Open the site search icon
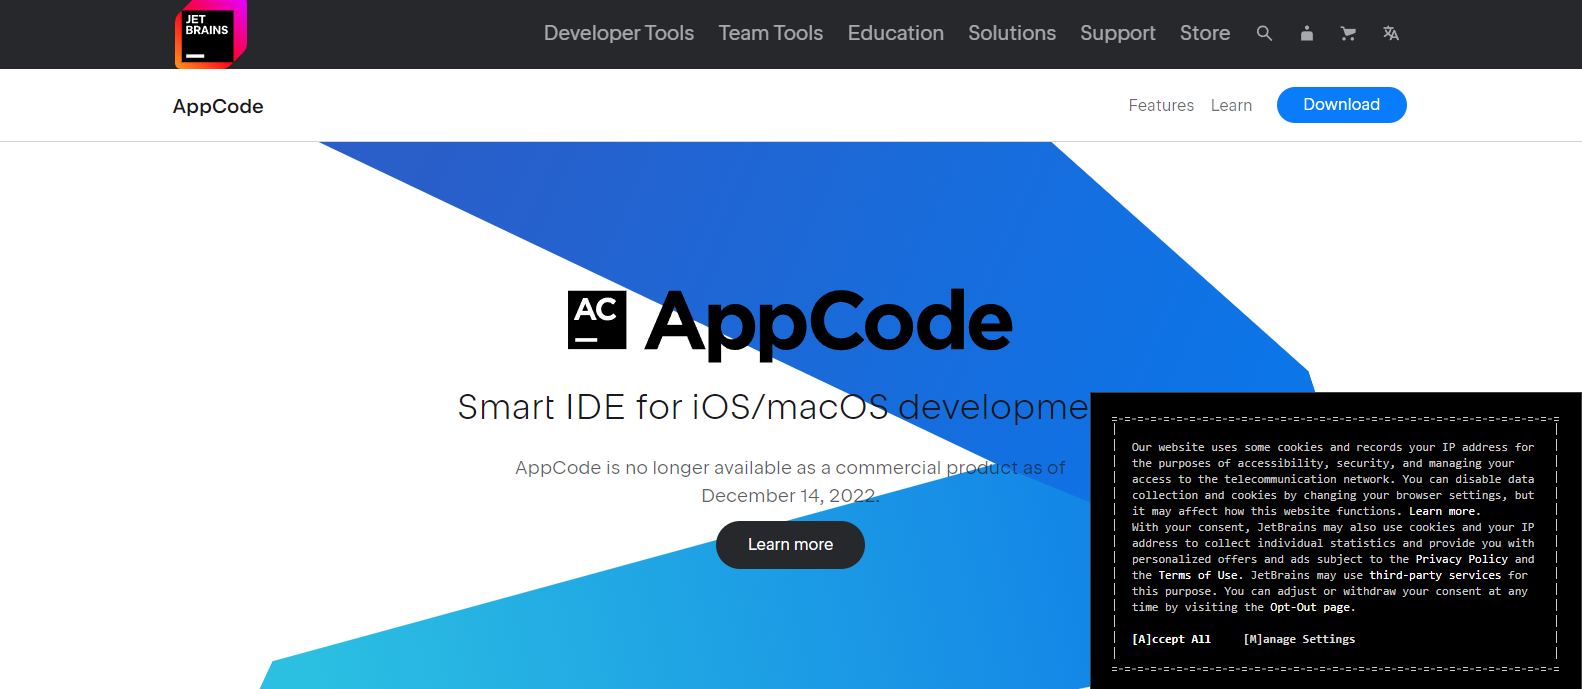This screenshot has height=689, width=1582. (x=1264, y=33)
